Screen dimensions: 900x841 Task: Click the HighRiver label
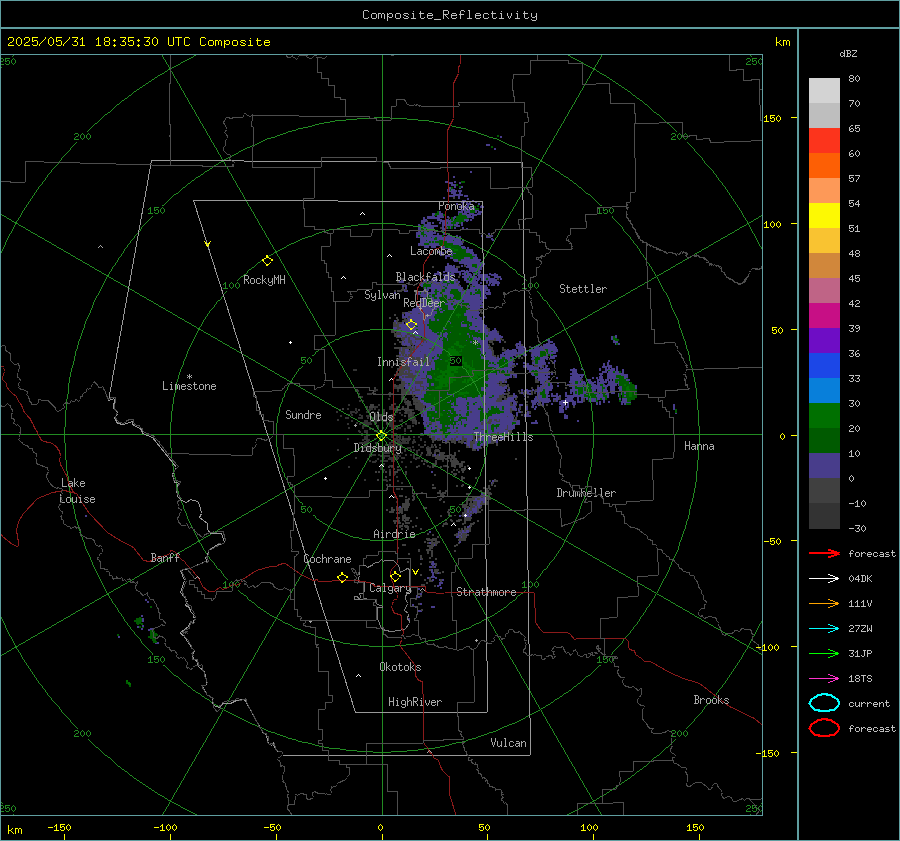[415, 702]
